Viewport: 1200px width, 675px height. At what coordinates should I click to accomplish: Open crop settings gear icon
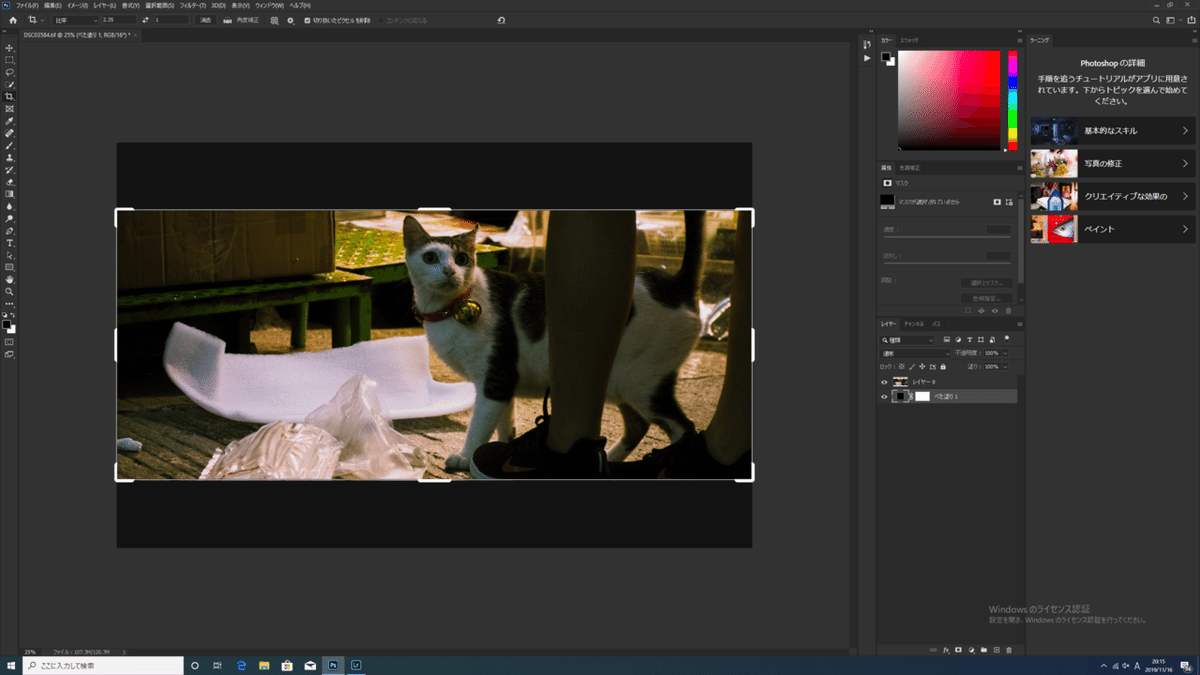click(x=291, y=20)
